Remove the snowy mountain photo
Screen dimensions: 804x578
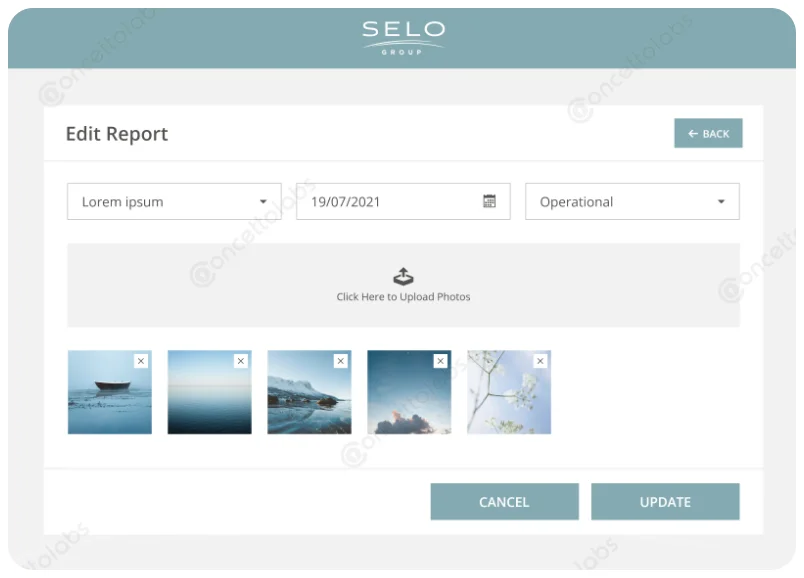click(x=341, y=361)
